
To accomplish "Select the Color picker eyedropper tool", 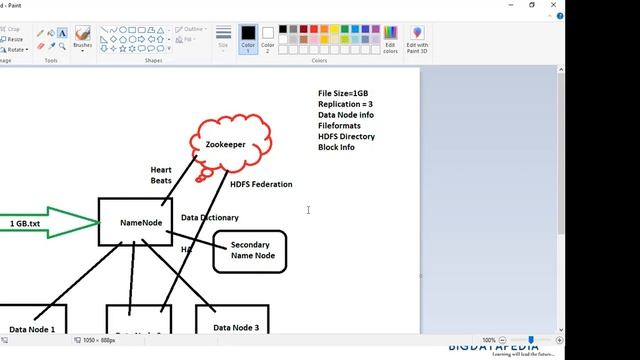I will 51,46.
